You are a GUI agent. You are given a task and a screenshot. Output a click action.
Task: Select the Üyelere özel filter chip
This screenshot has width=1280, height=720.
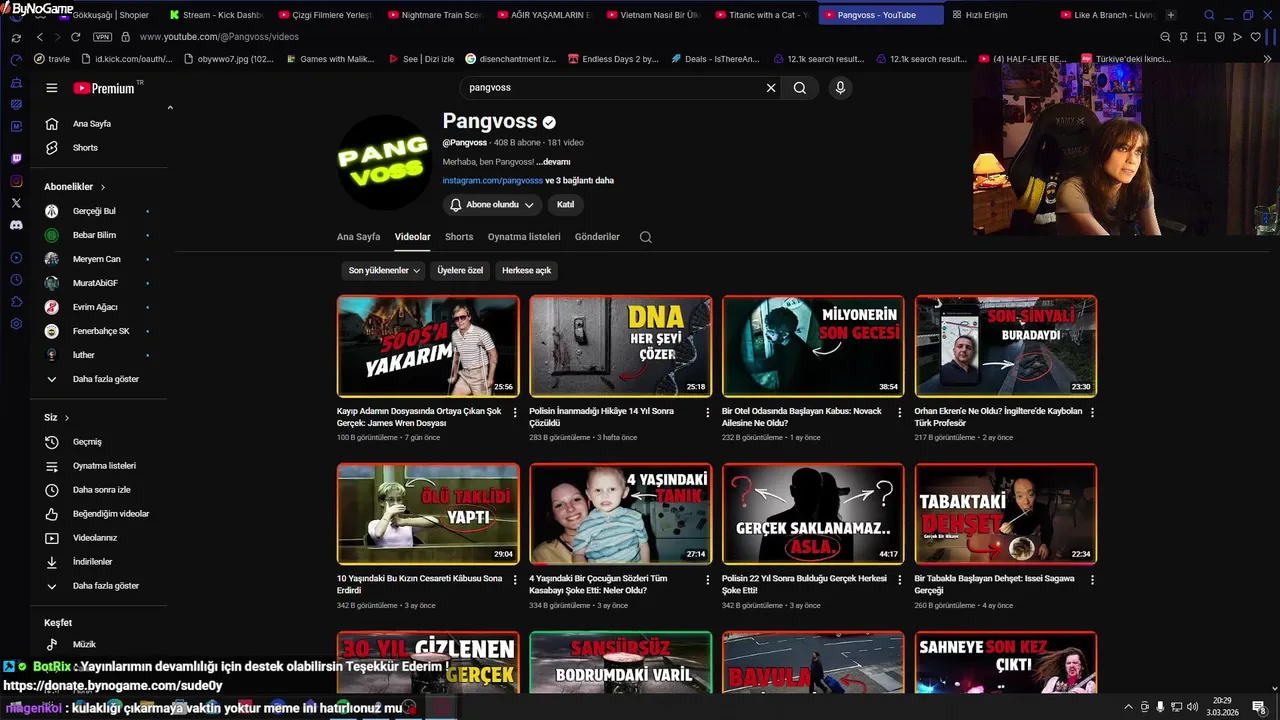pos(460,270)
